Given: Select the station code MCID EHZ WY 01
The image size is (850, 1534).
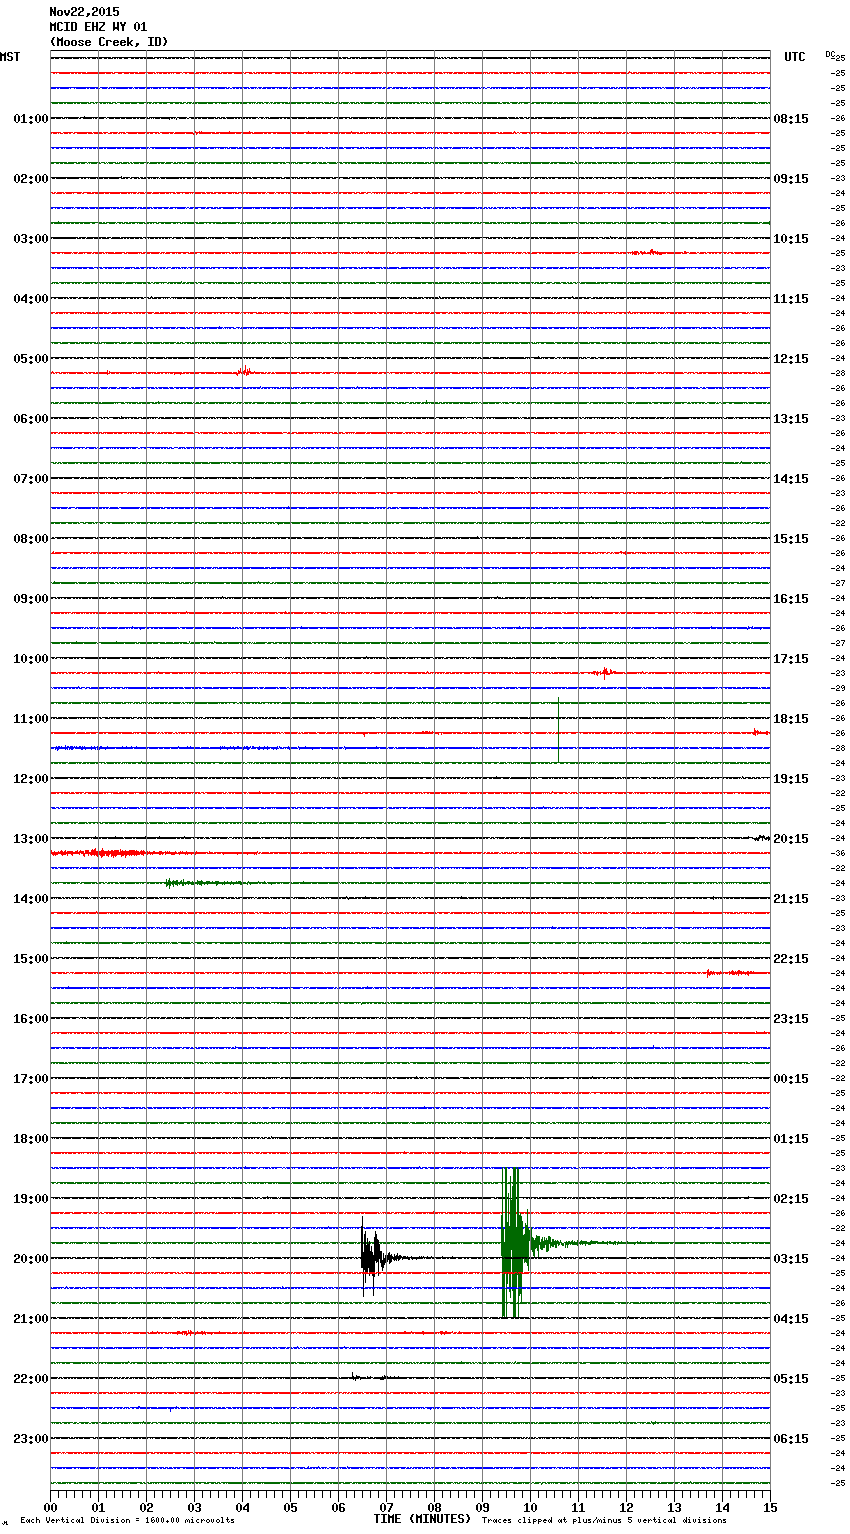Looking at the screenshot, I should (98, 27).
